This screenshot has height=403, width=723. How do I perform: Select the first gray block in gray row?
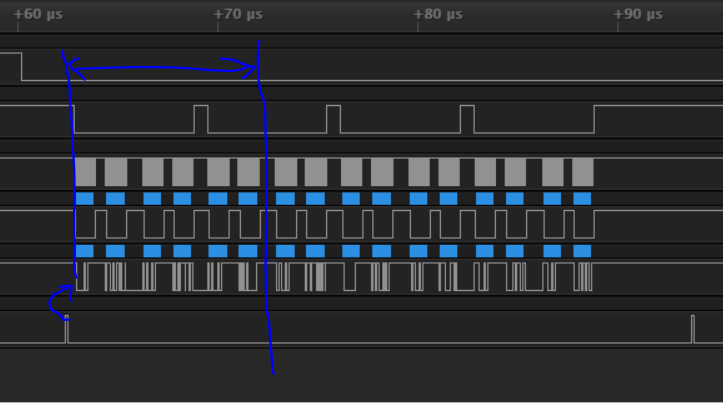pyautogui.click(x=86, y=172)
